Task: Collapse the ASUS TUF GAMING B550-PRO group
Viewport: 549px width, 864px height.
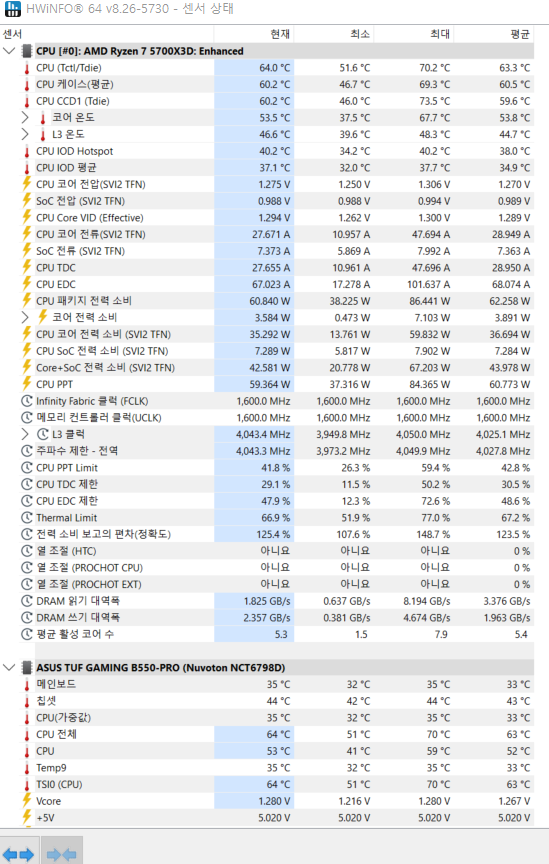Action: (9, 667)
